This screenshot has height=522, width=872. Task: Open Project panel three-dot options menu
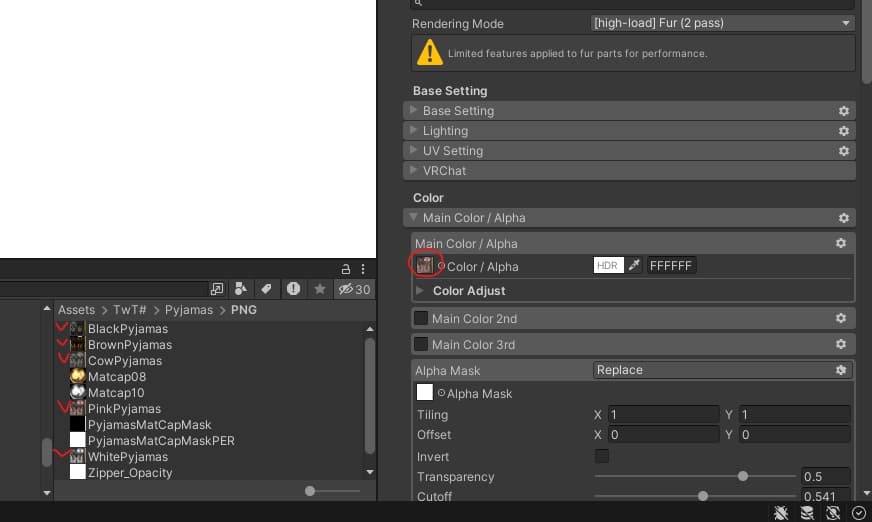(363, 269)
